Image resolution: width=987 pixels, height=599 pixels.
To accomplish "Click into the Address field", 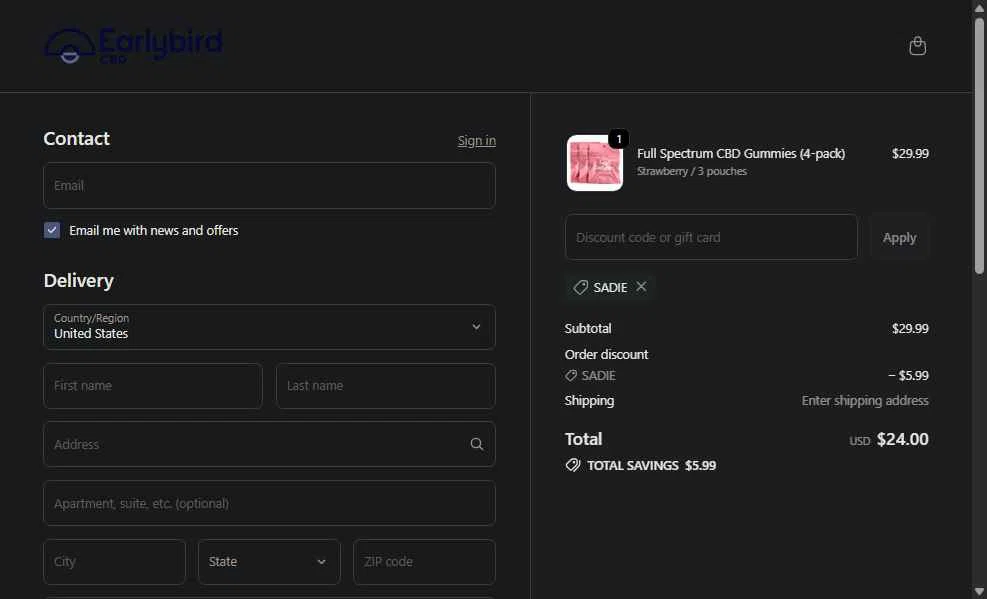I will click(269, 444).
